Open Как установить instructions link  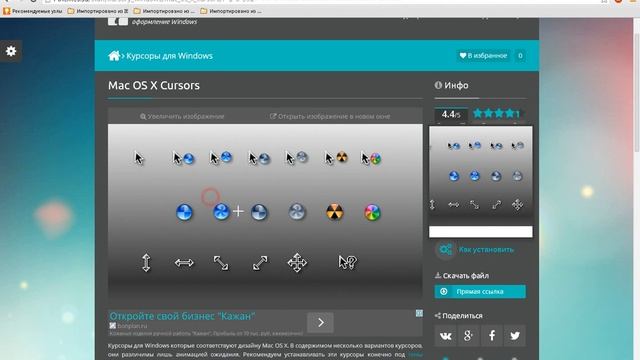pyautogui.click(x=486, y=249)
